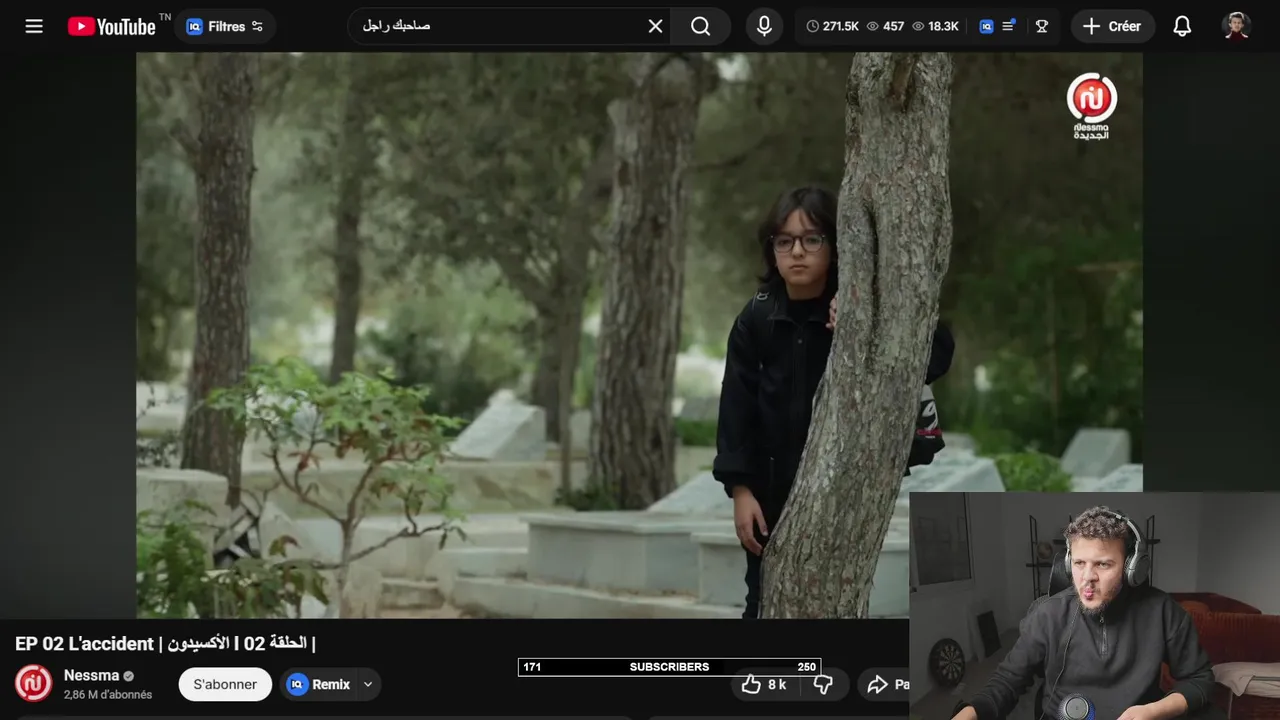Start voice search with the microphone
This screenshot has width=1280, height=720.
click(x=764, y=26)
